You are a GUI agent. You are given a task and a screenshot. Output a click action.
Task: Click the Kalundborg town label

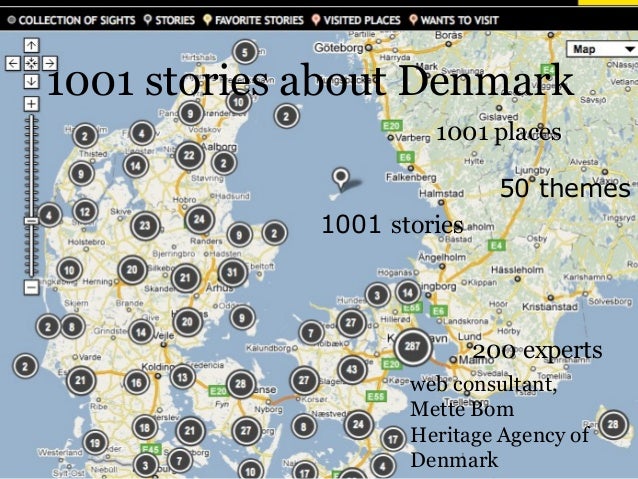(269, 348)
